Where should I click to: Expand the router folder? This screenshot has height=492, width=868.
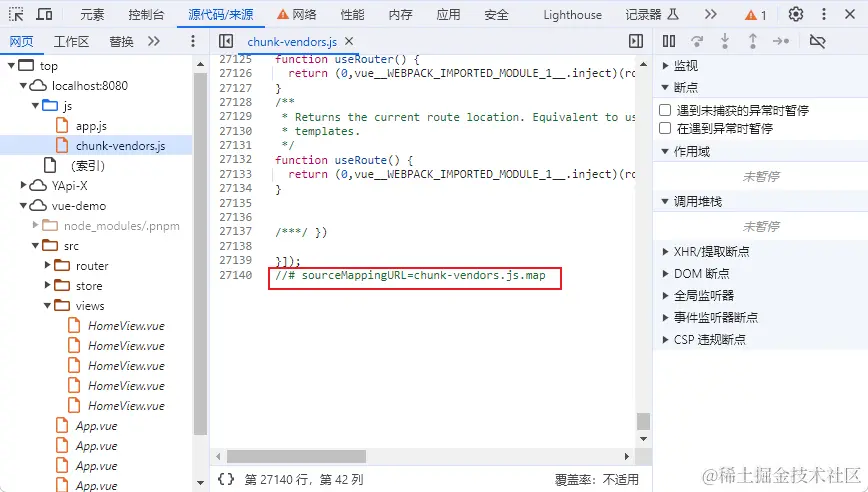[48, 265]
